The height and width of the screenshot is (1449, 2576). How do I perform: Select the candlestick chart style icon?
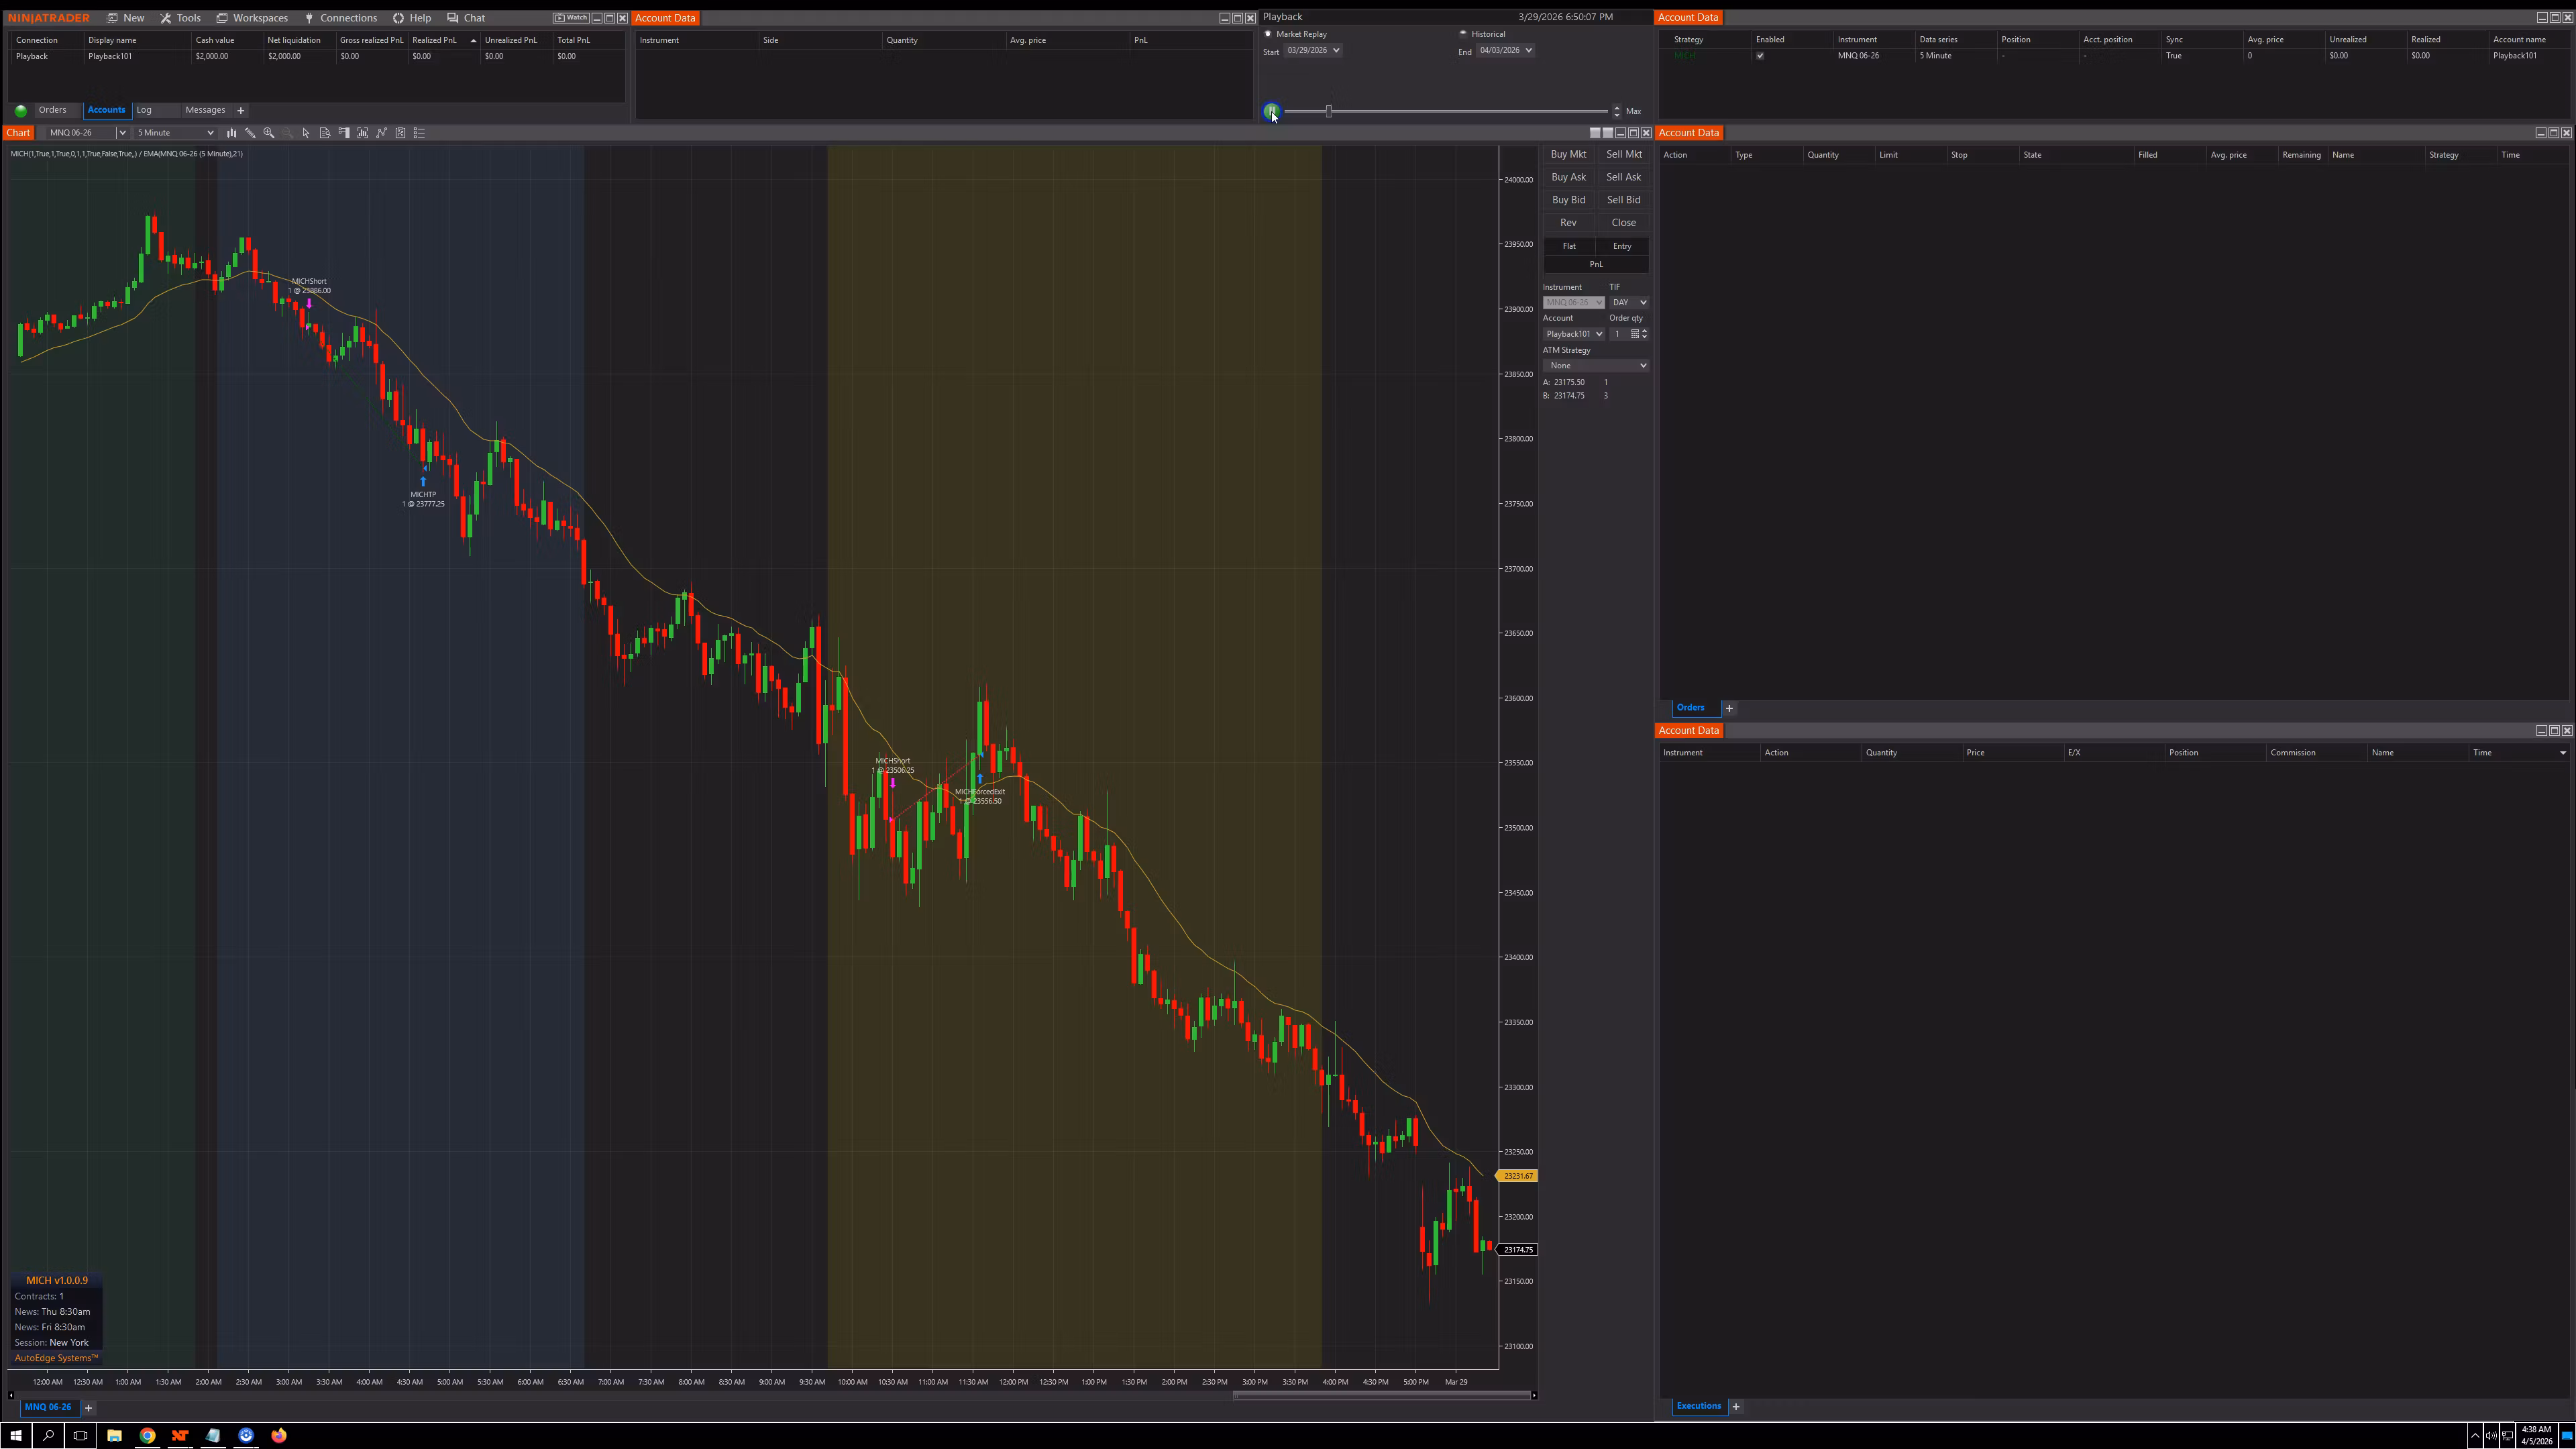(232, 133)
